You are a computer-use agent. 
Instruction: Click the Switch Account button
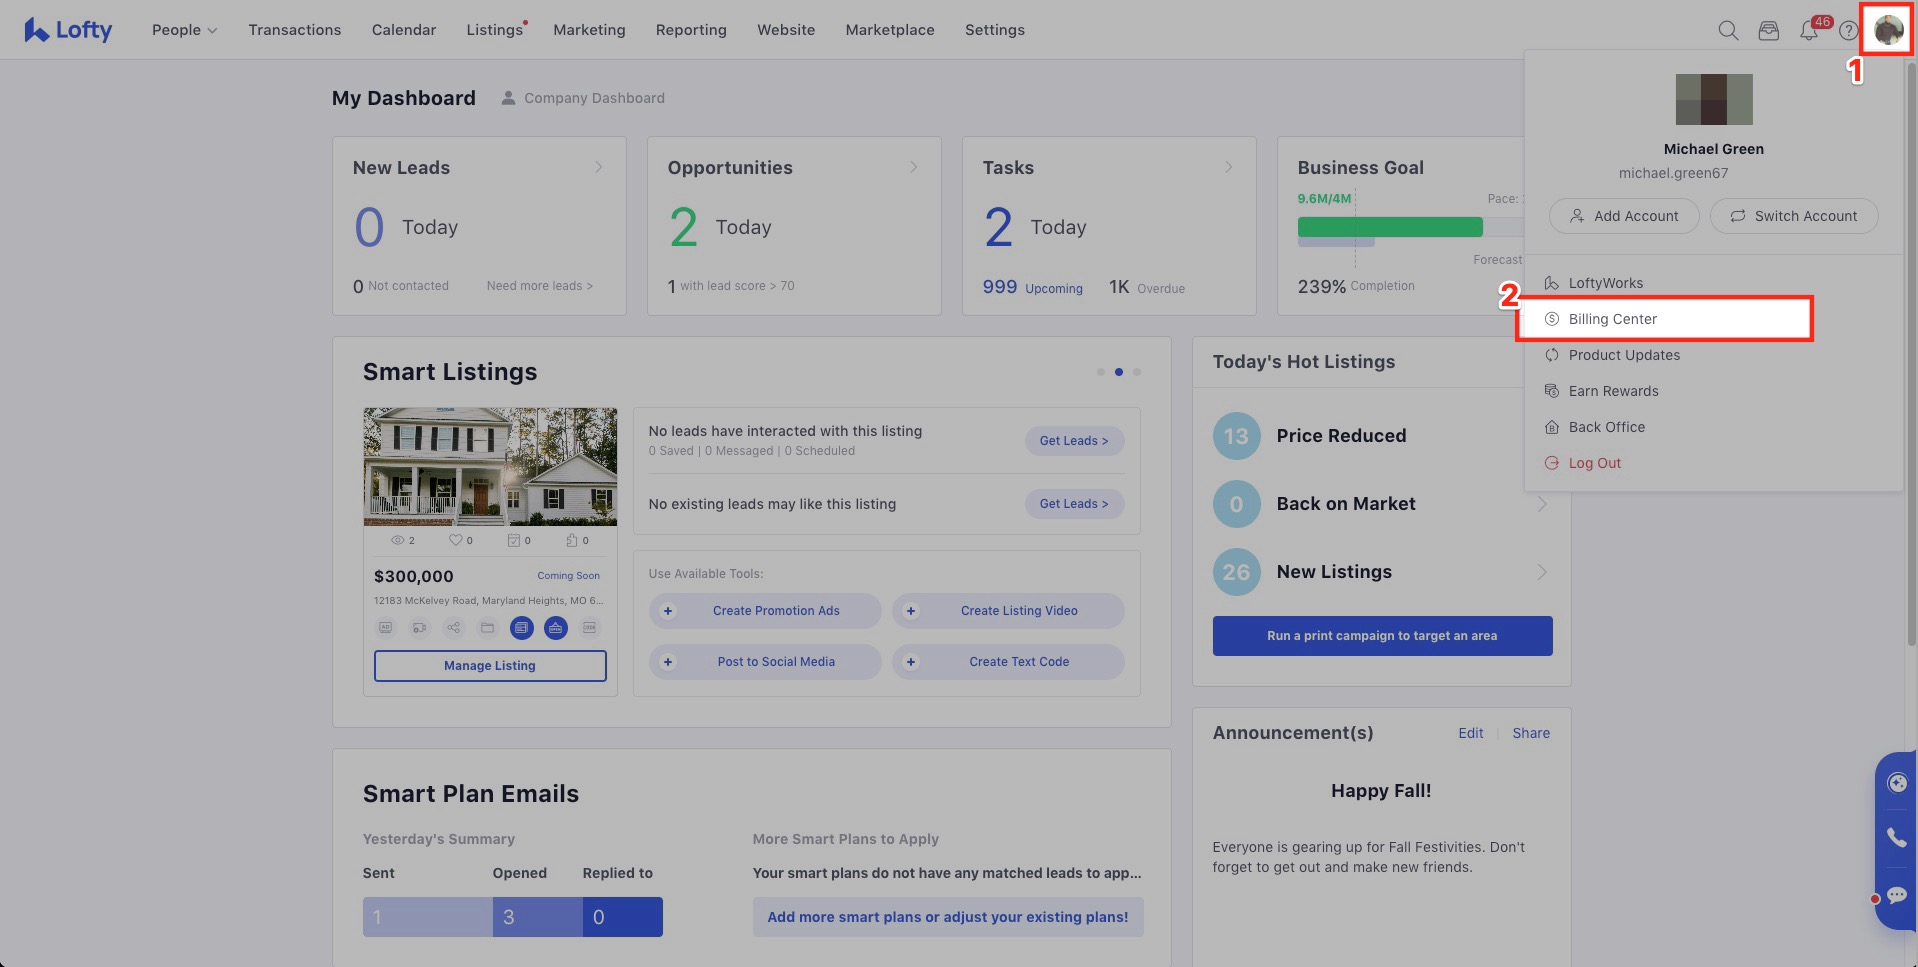coord(1793,216)
